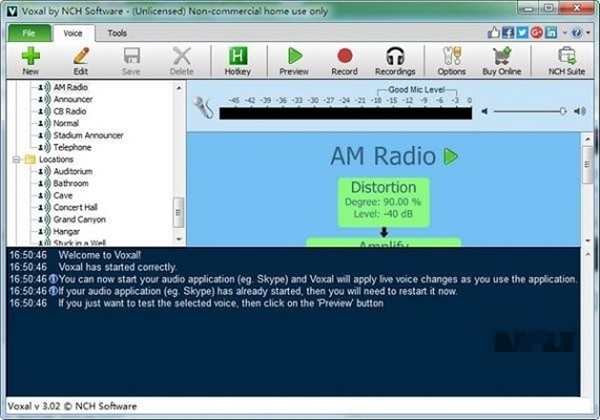Collapse the Locations folder in tree

17,159
